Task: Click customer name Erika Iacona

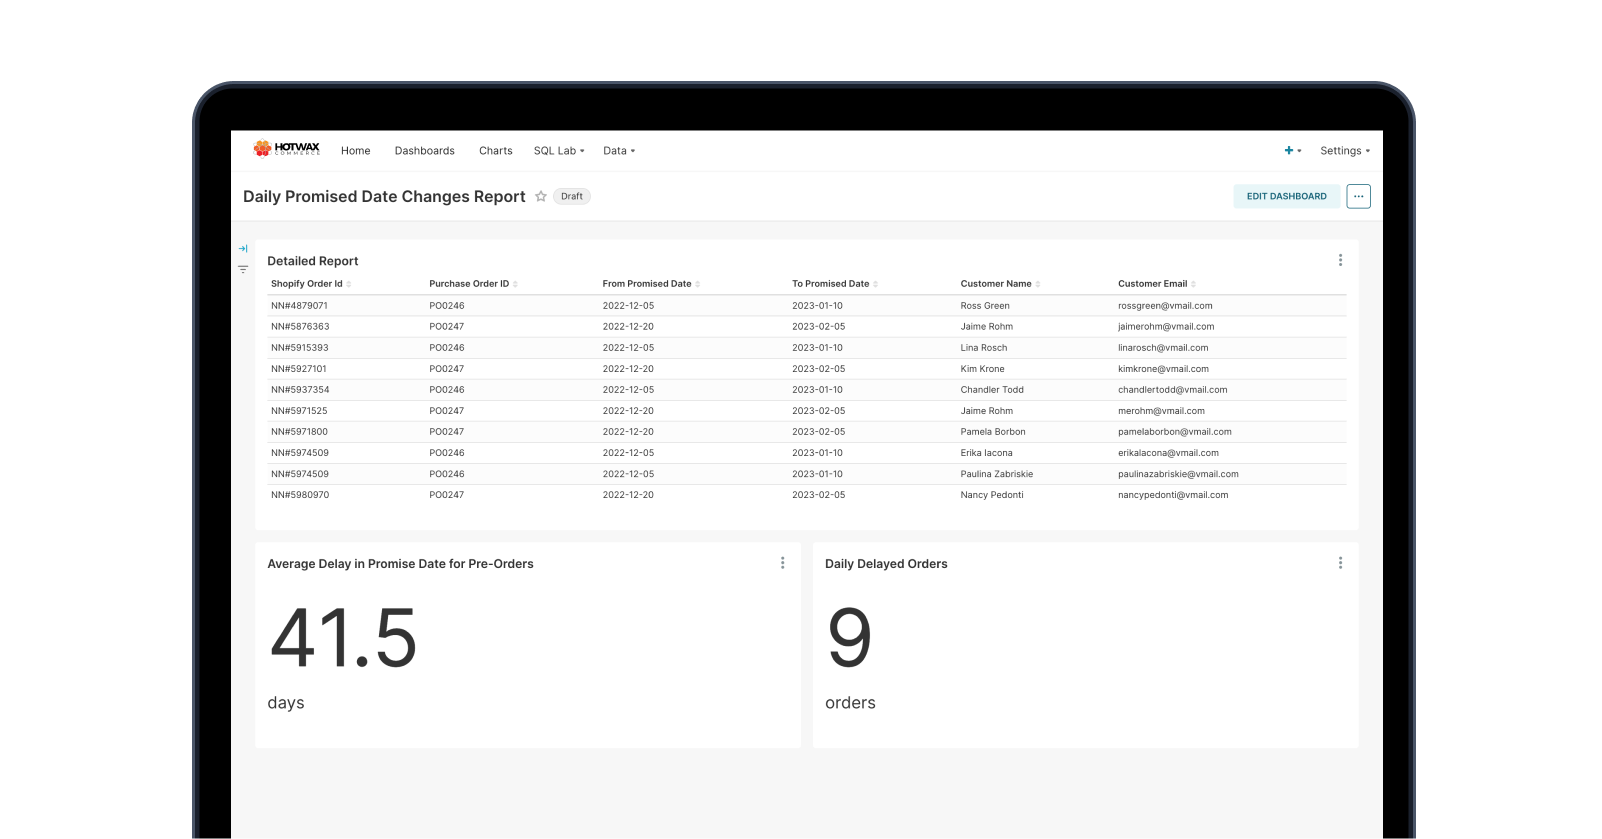Action: (986, 453)
